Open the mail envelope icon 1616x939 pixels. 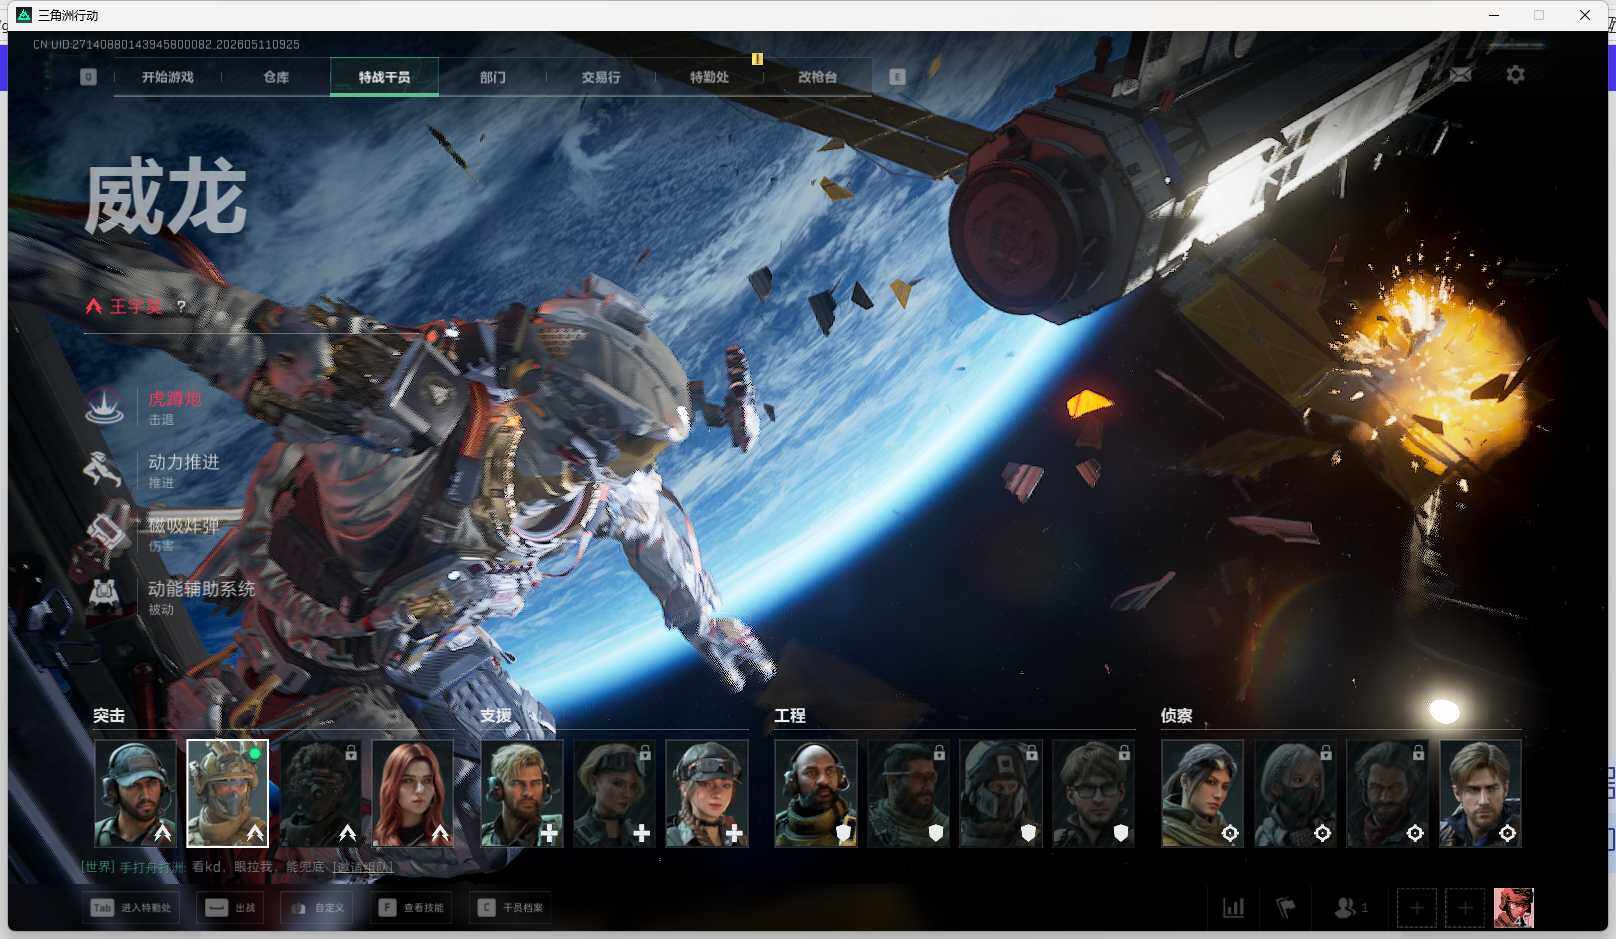[x=1460, y=75]
